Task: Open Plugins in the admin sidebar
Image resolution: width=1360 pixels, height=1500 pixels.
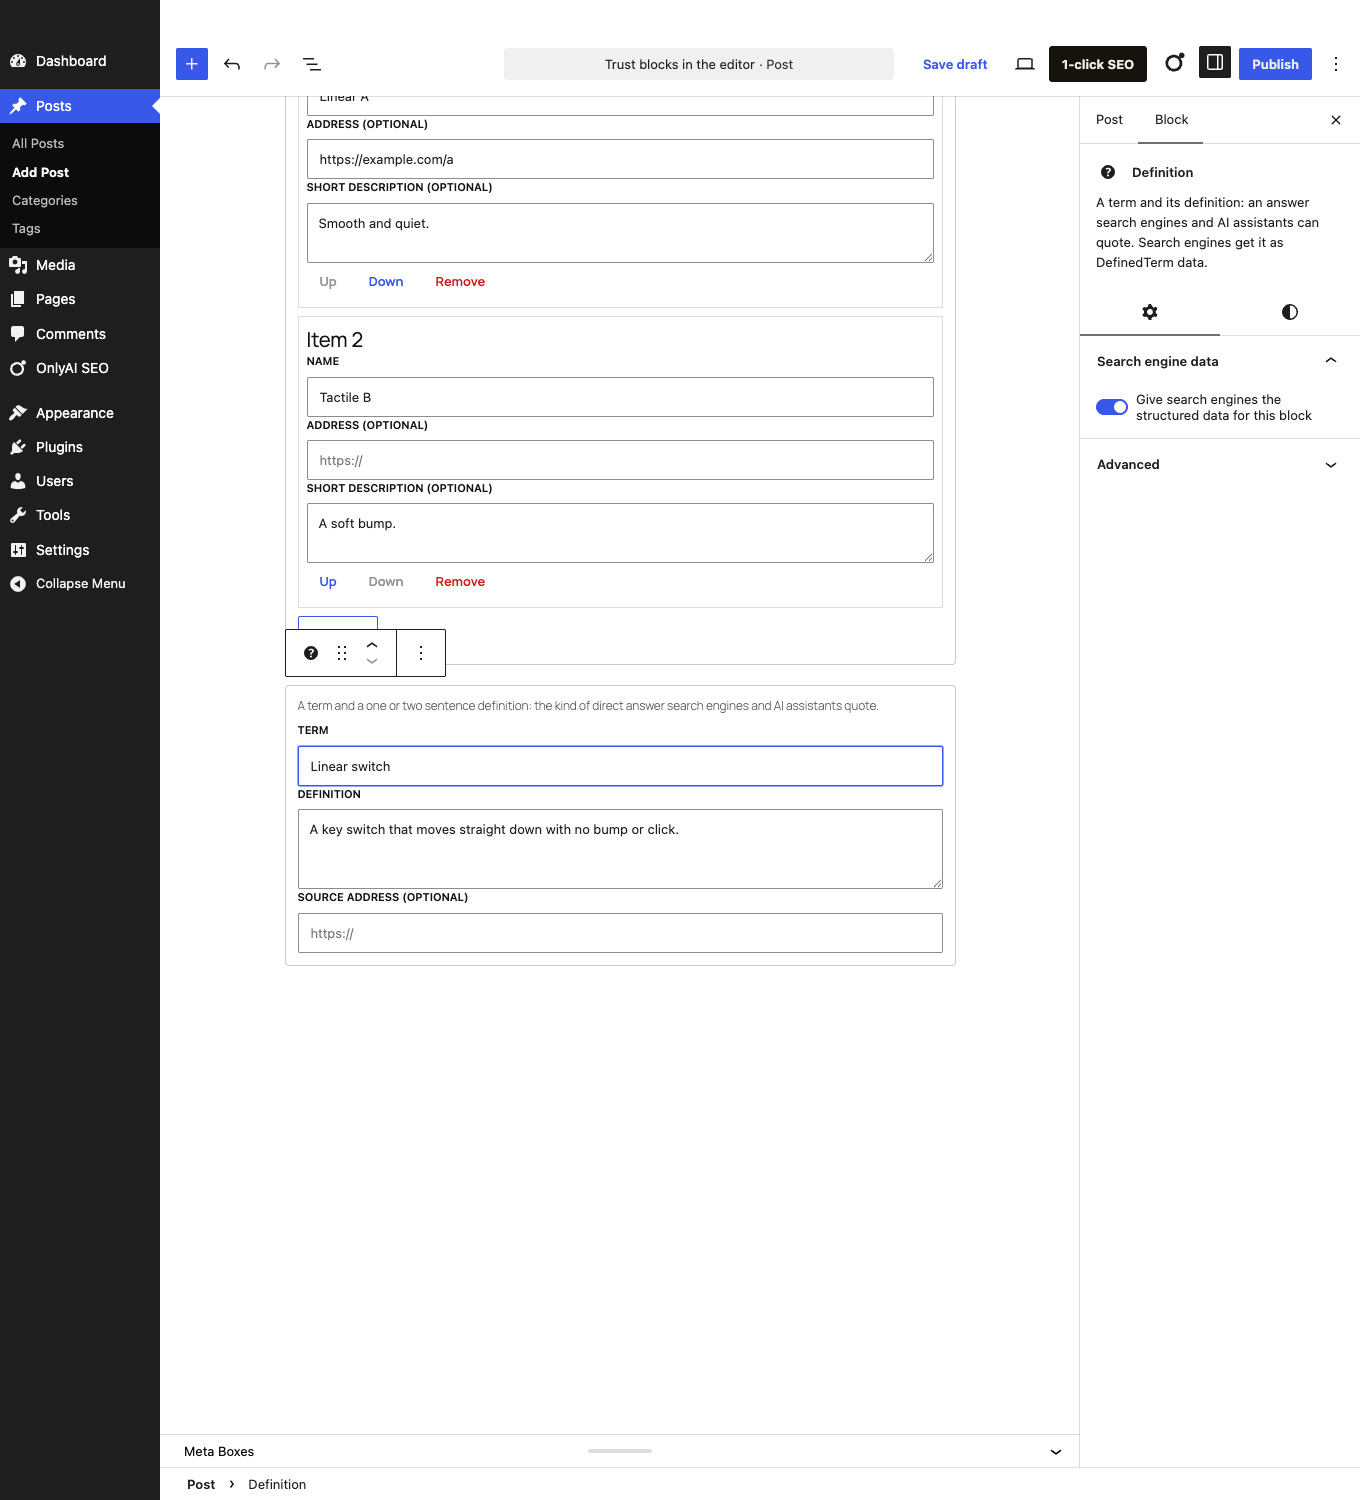Action: (80, 447)
